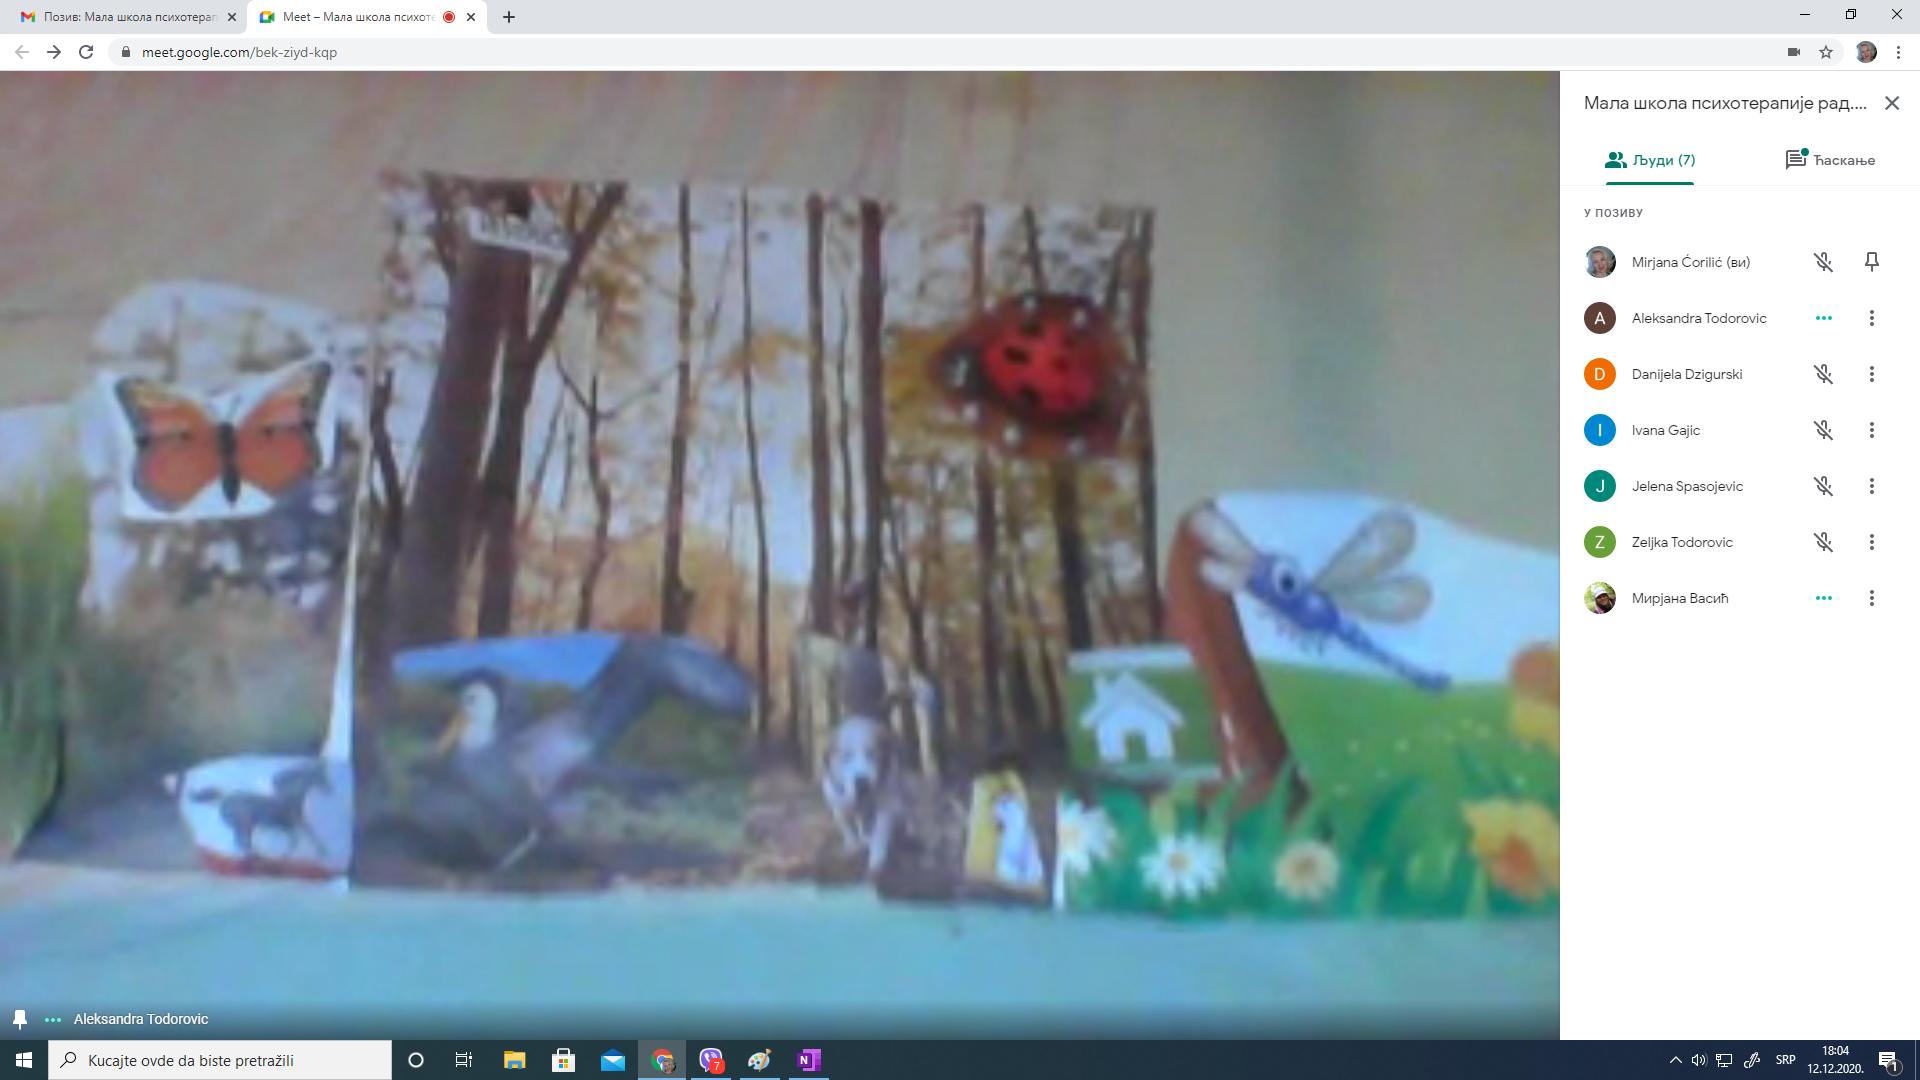Image resolution: width=1920 pixels, height=1080 pixels.
Task: Bookmark this page with the star icon
Action: [x=1825, y=52]
